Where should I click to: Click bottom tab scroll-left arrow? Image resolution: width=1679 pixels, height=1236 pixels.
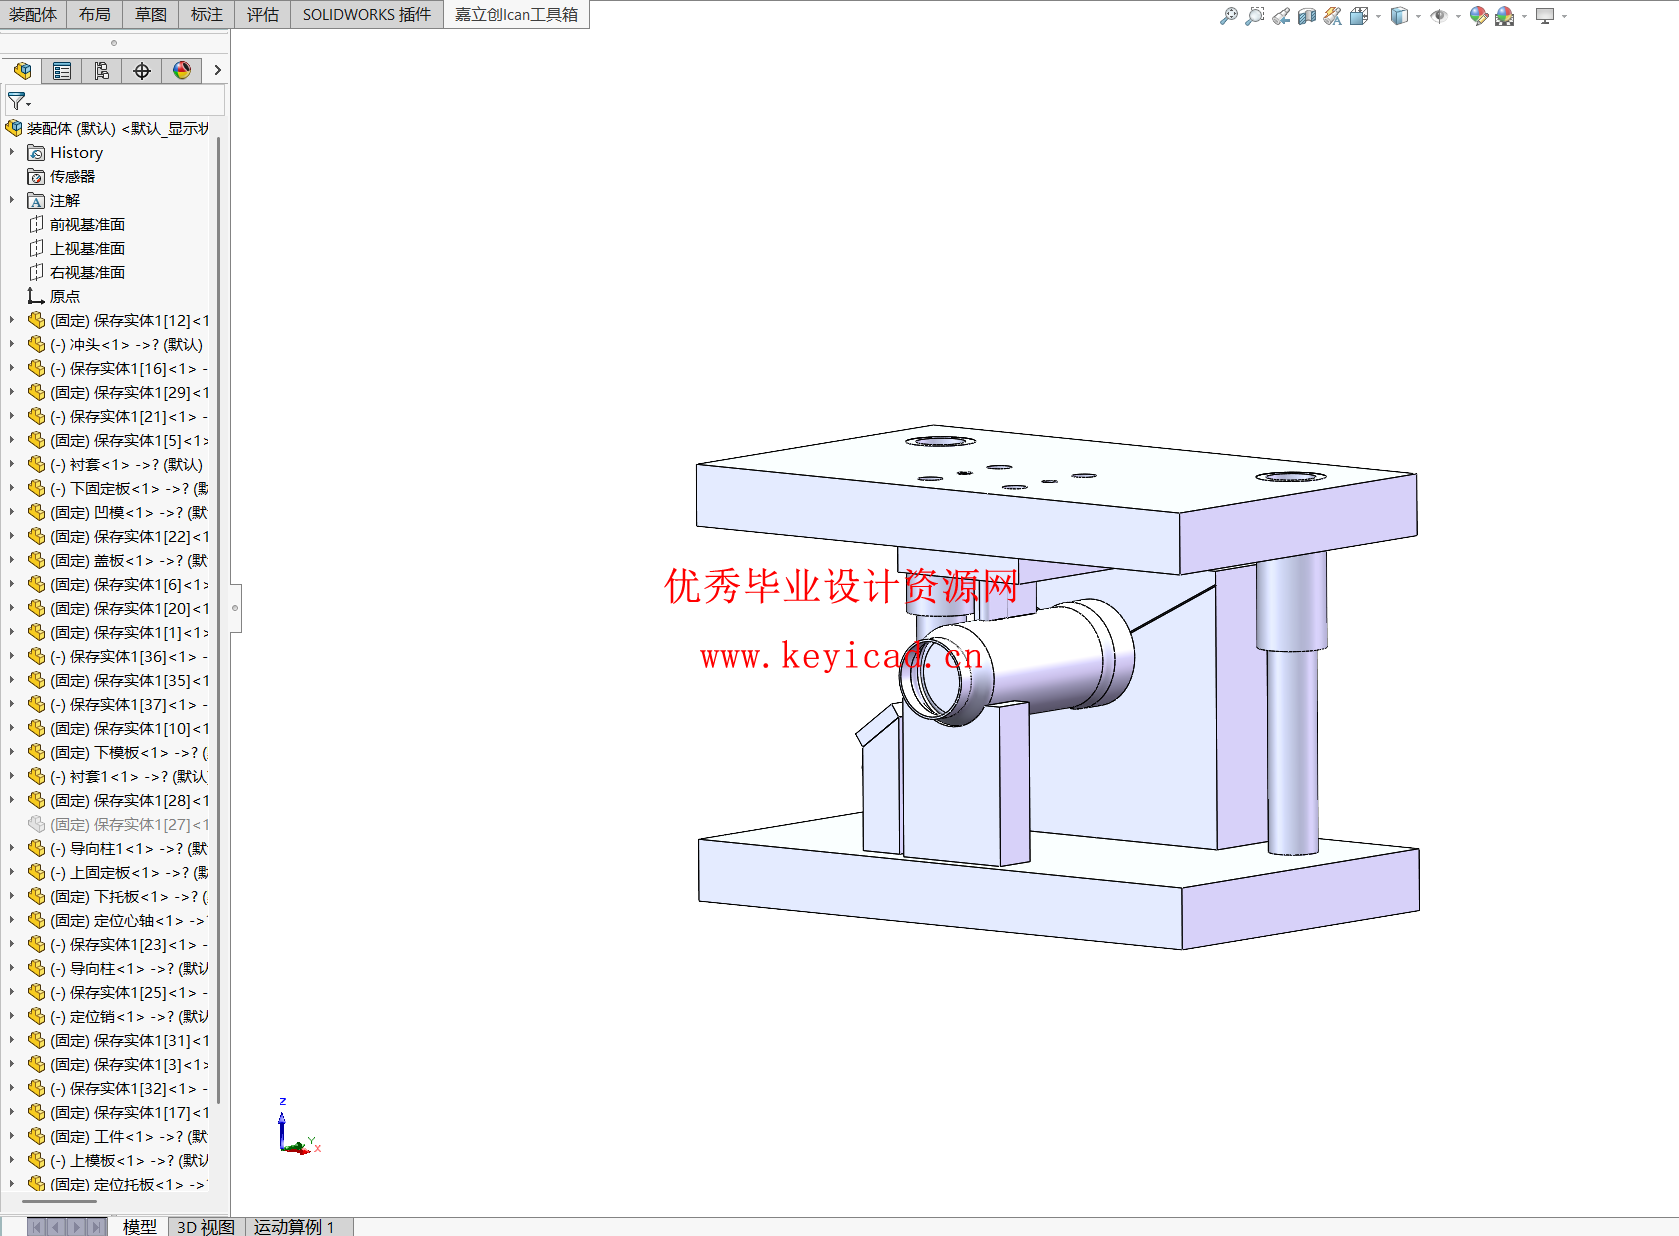[x=56, y=1227]
